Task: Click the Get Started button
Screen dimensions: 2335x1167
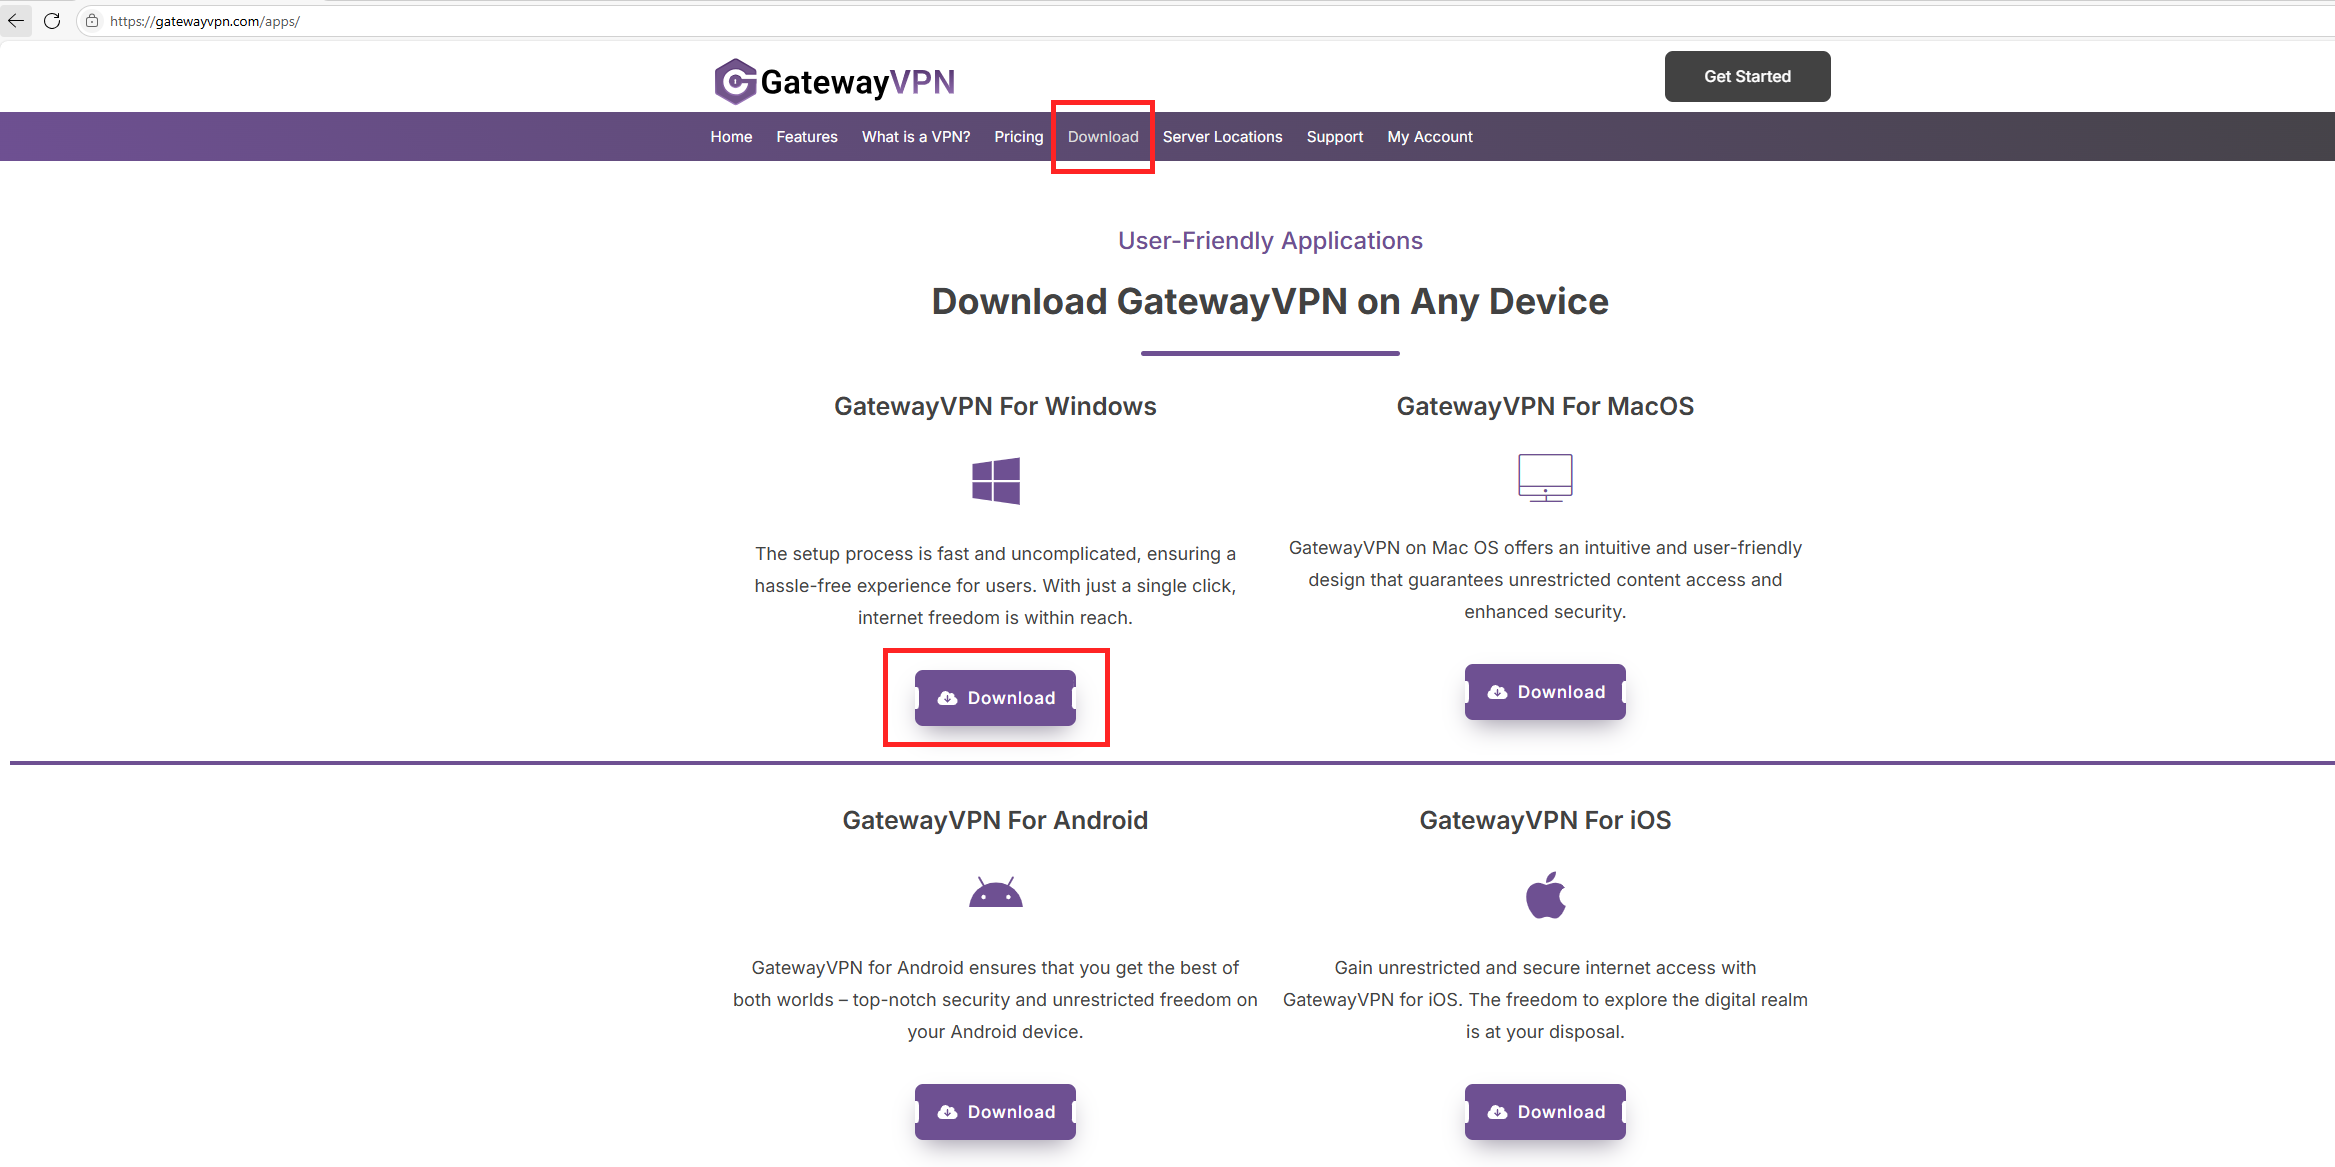Action: coord(1747,77)
